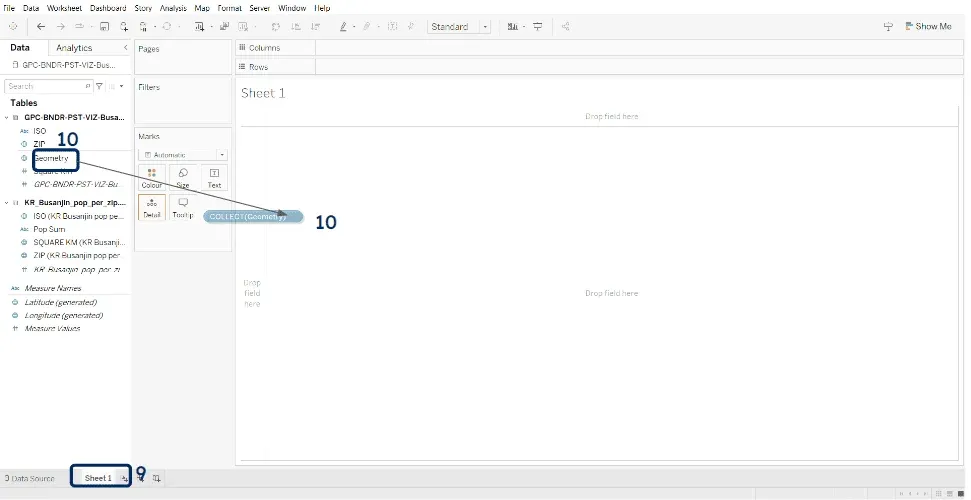Select the COLLECT(Geometry) pill
This screenshot has width=971, height=500.
[x=253, y=216]
